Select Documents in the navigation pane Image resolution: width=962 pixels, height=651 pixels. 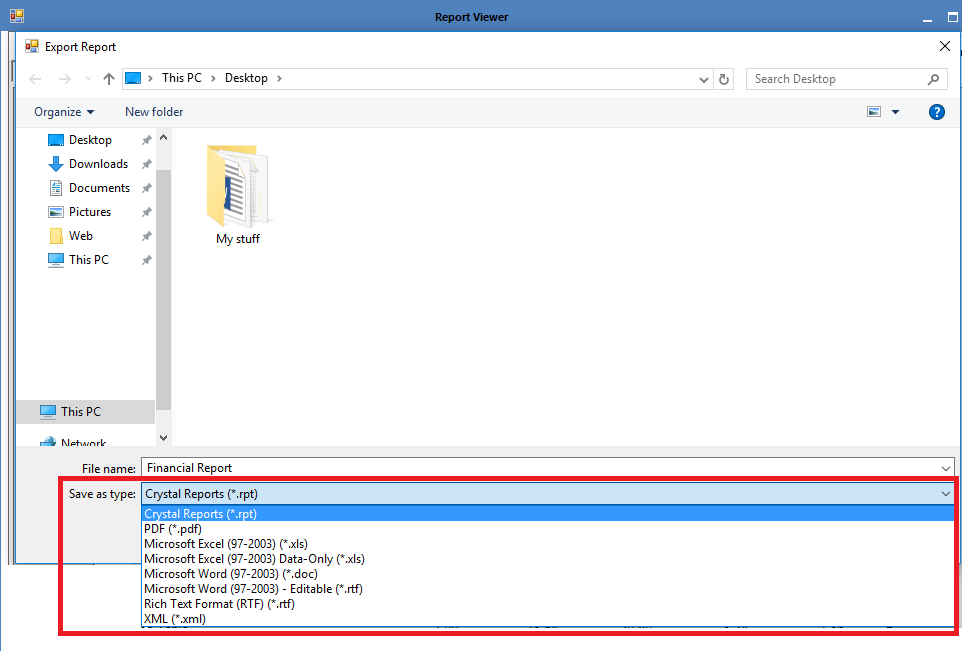[99, 188]
